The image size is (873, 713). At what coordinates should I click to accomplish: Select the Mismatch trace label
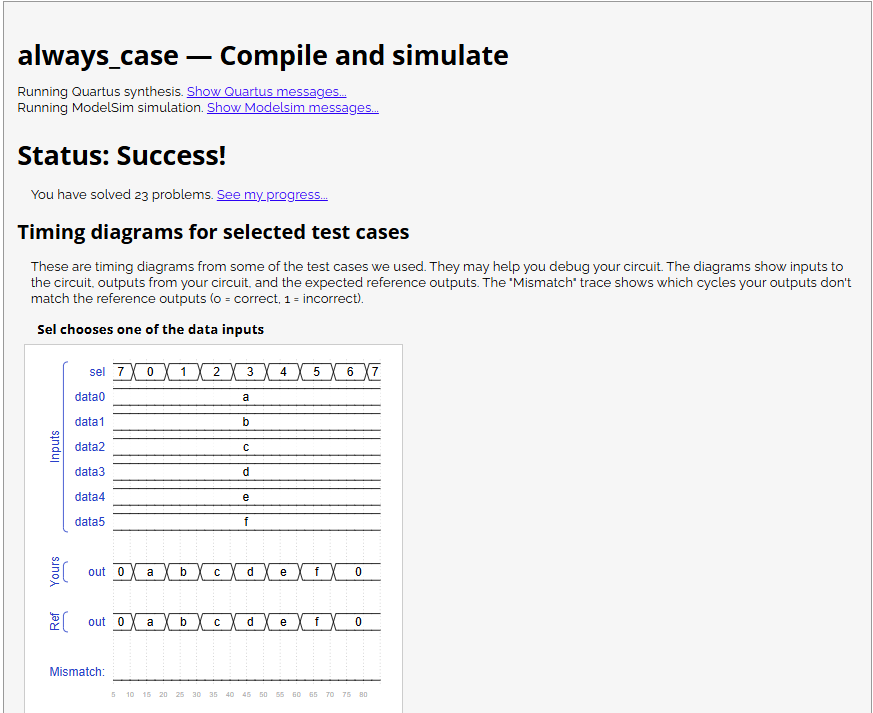coord(77,671)
